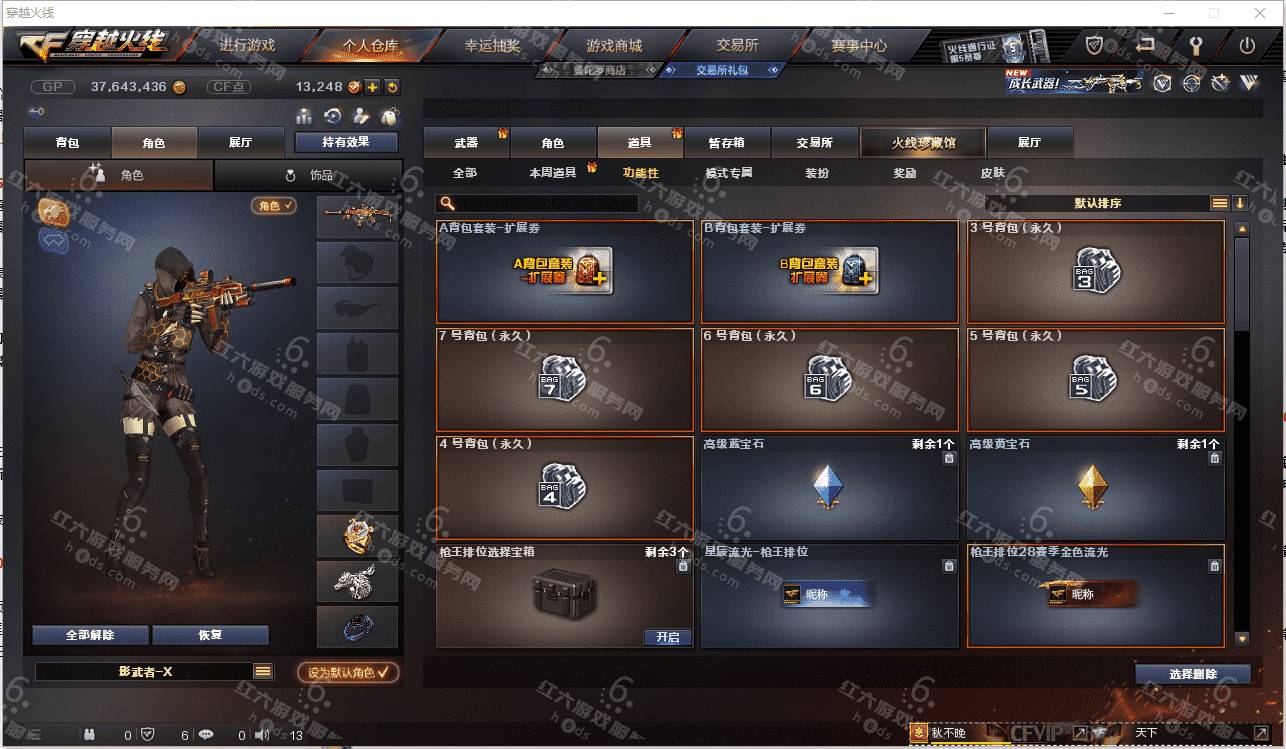Expand the 交易所礼包 sub-menu
Viewport: 1286px width, 749px height.
click(x=722, y=70)
